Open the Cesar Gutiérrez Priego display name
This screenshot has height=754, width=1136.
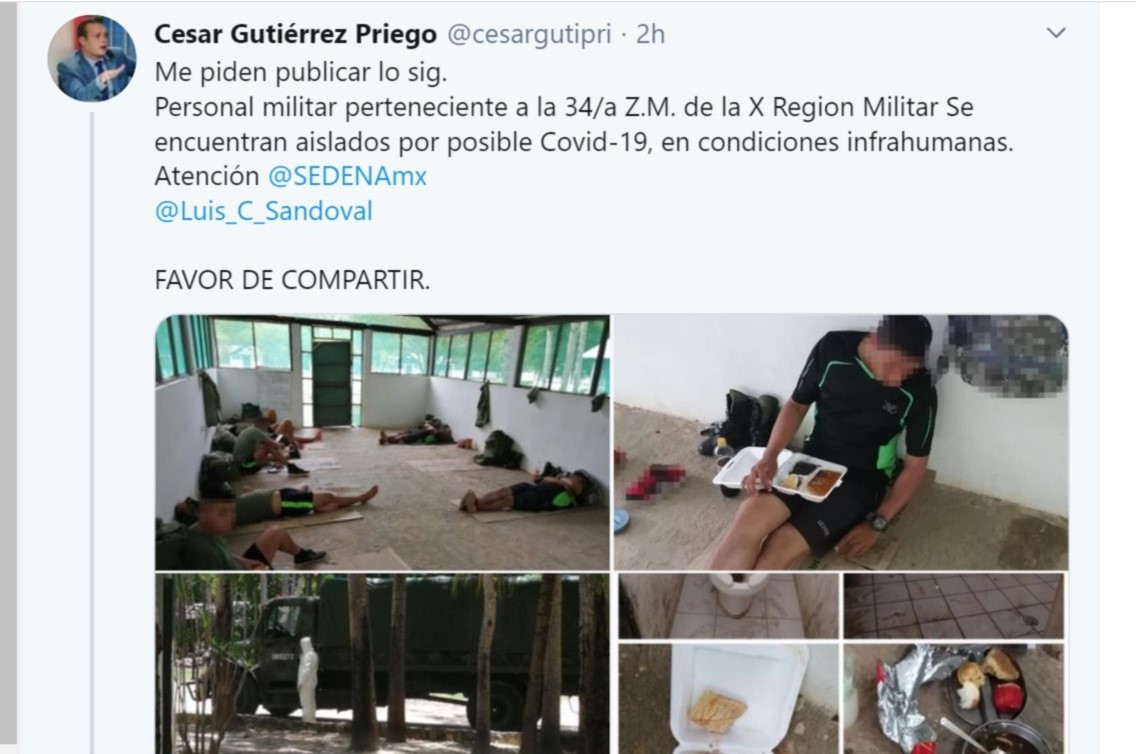pos(296,34)
